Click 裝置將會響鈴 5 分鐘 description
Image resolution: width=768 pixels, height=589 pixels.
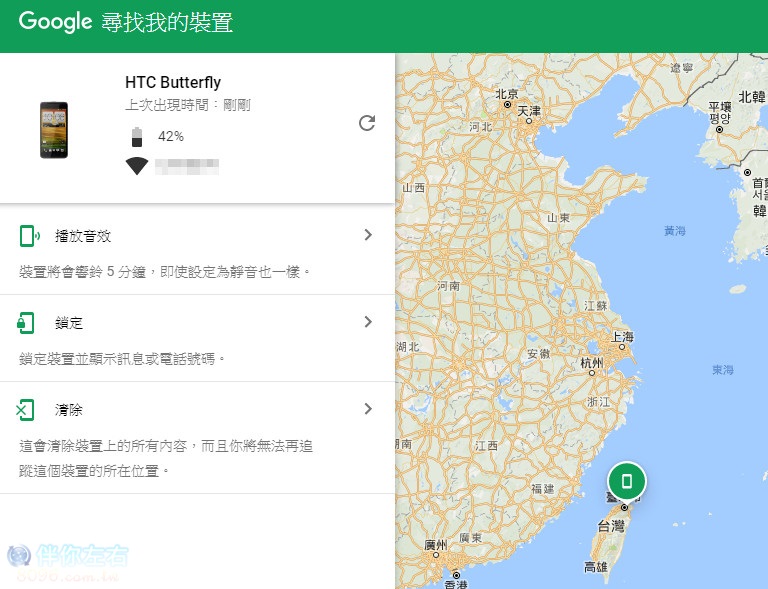tap(165, 272)
